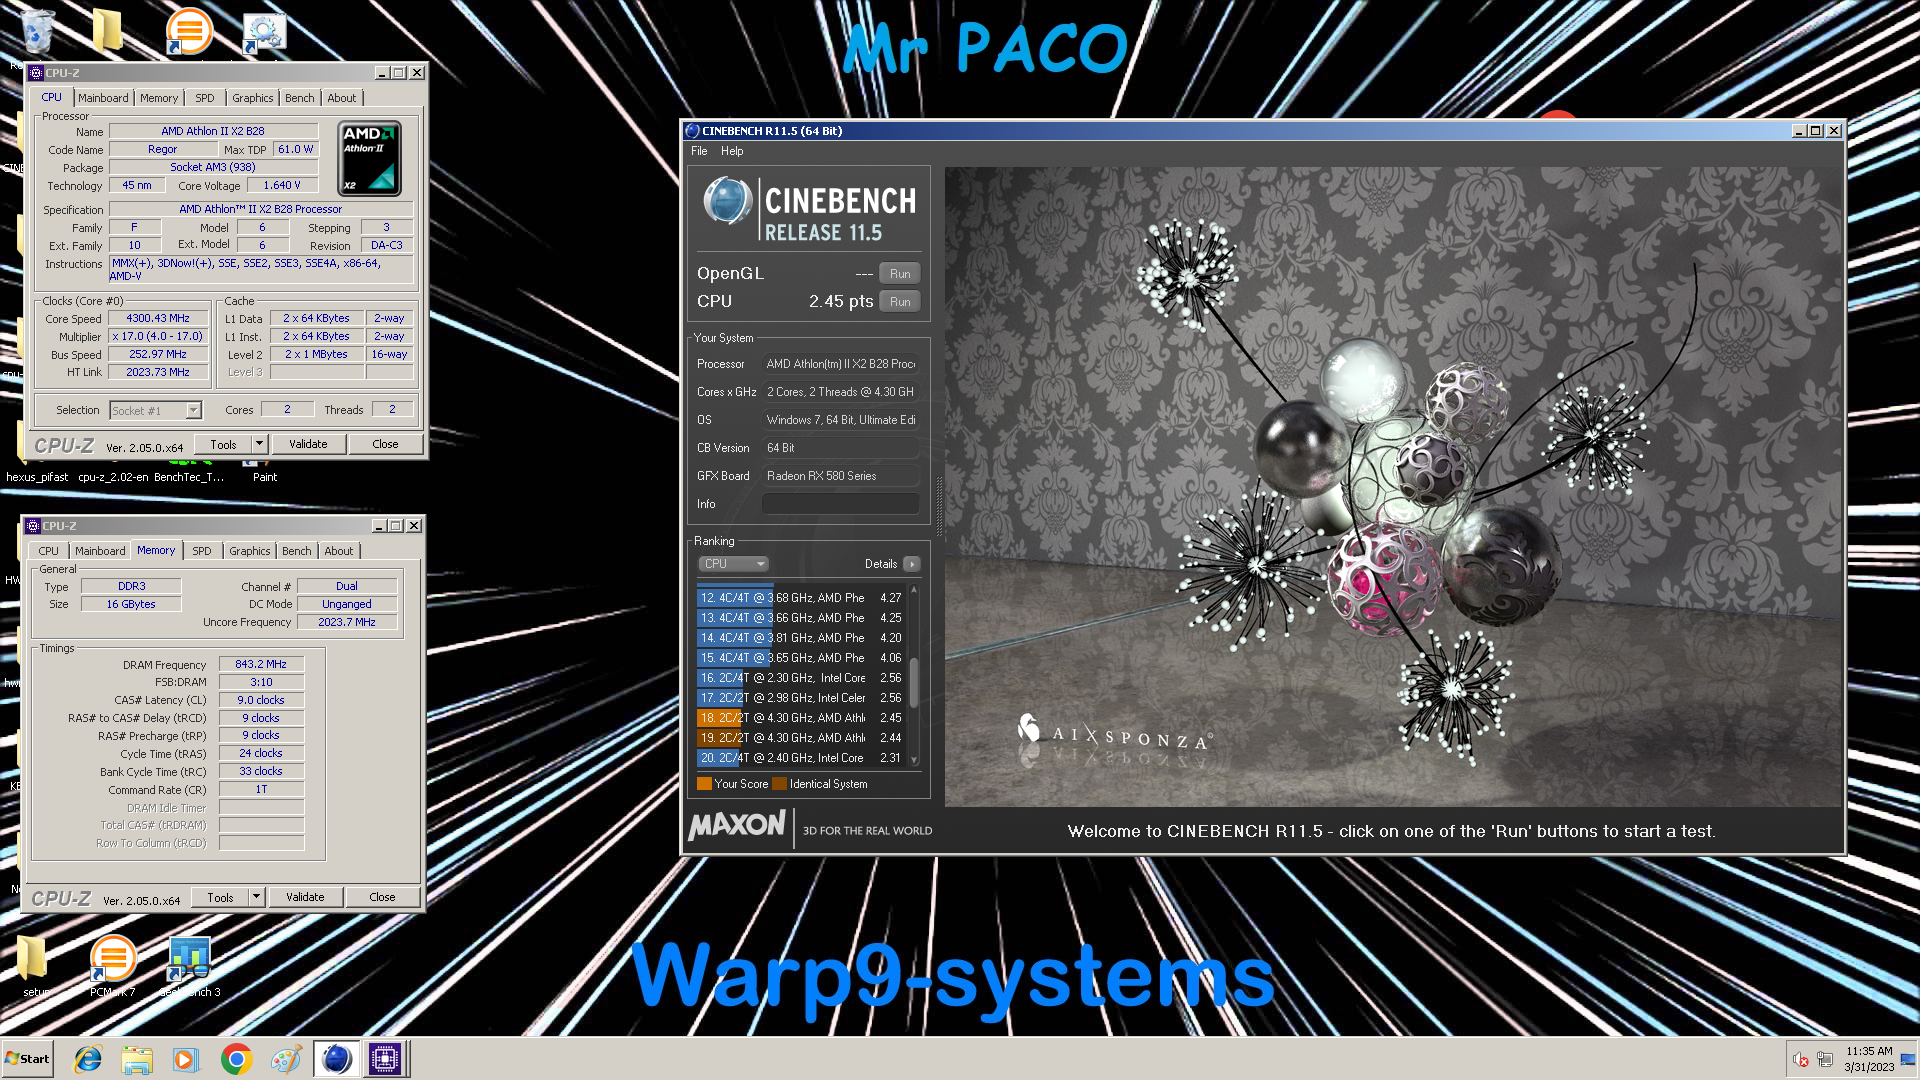
Task: Open the Cinebench File menu
Action: click(699, 151)
